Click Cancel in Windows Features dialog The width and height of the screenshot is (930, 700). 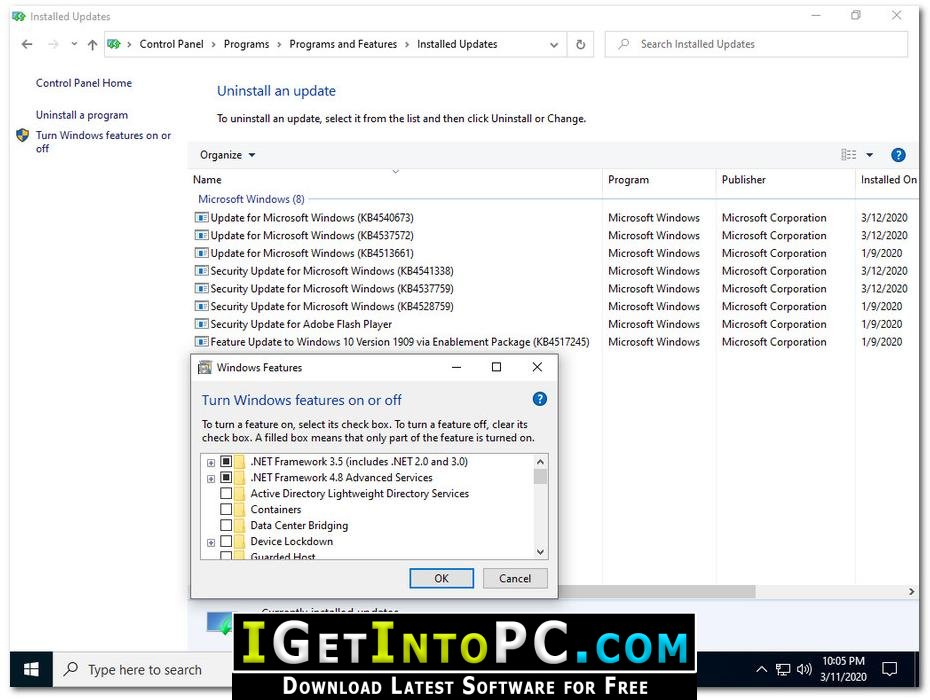515,578
